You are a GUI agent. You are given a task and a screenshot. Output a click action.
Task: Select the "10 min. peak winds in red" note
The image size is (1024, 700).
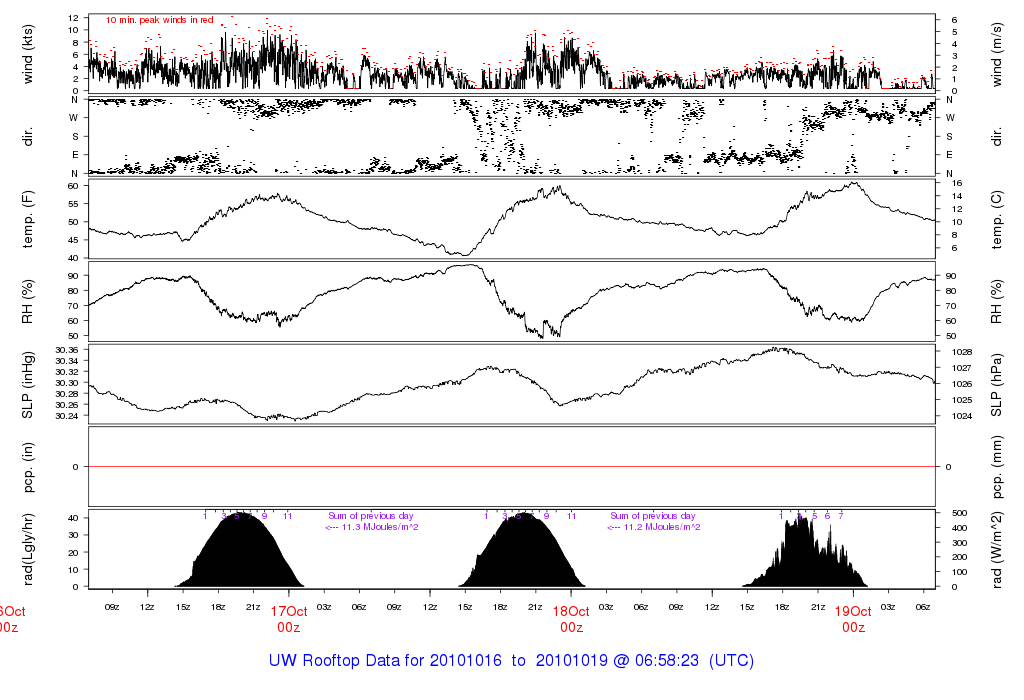(x=160, y=20)
